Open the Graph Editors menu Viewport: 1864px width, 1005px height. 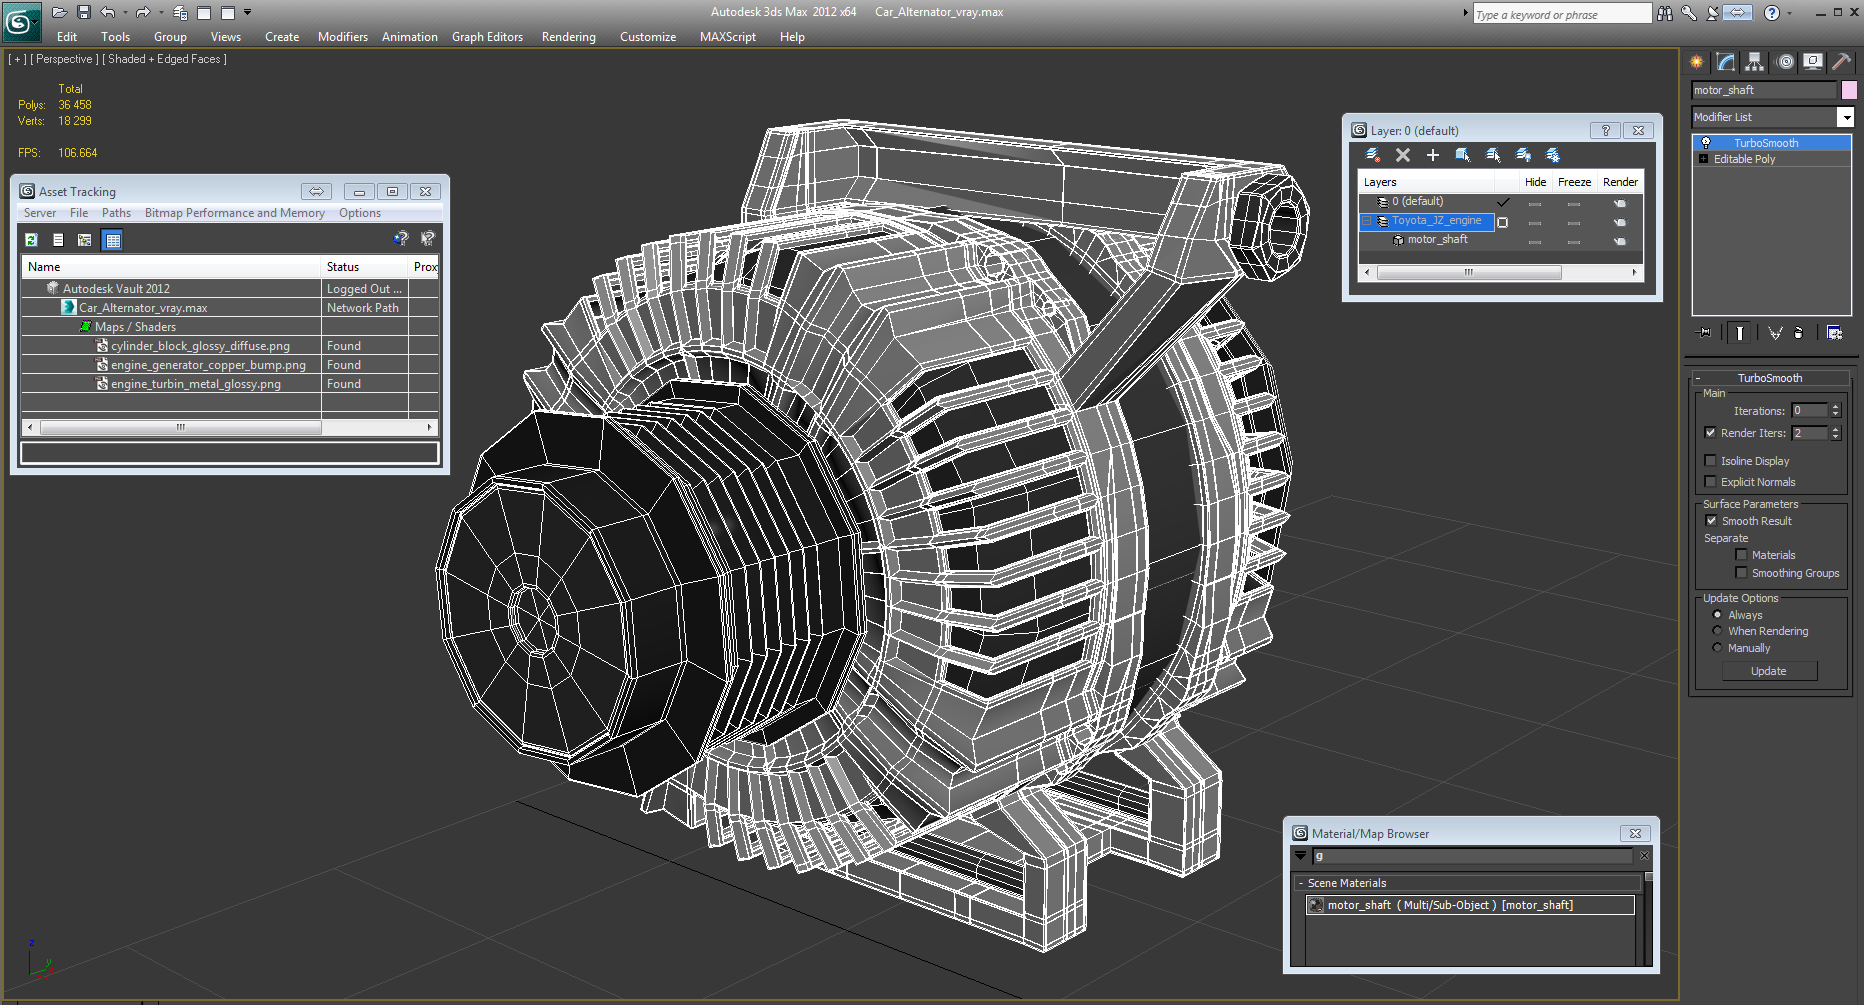(x=487, y=37)
